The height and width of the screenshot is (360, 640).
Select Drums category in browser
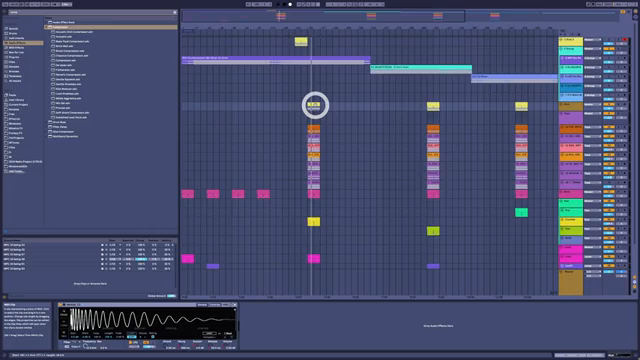click(13, 33)
